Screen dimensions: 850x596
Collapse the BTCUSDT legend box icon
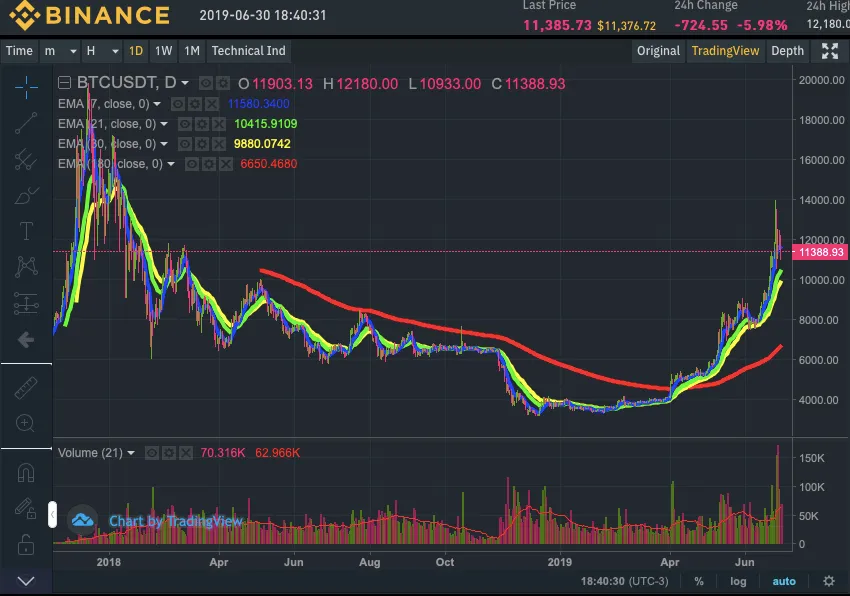pyautogui.click(x=65, y=82)
